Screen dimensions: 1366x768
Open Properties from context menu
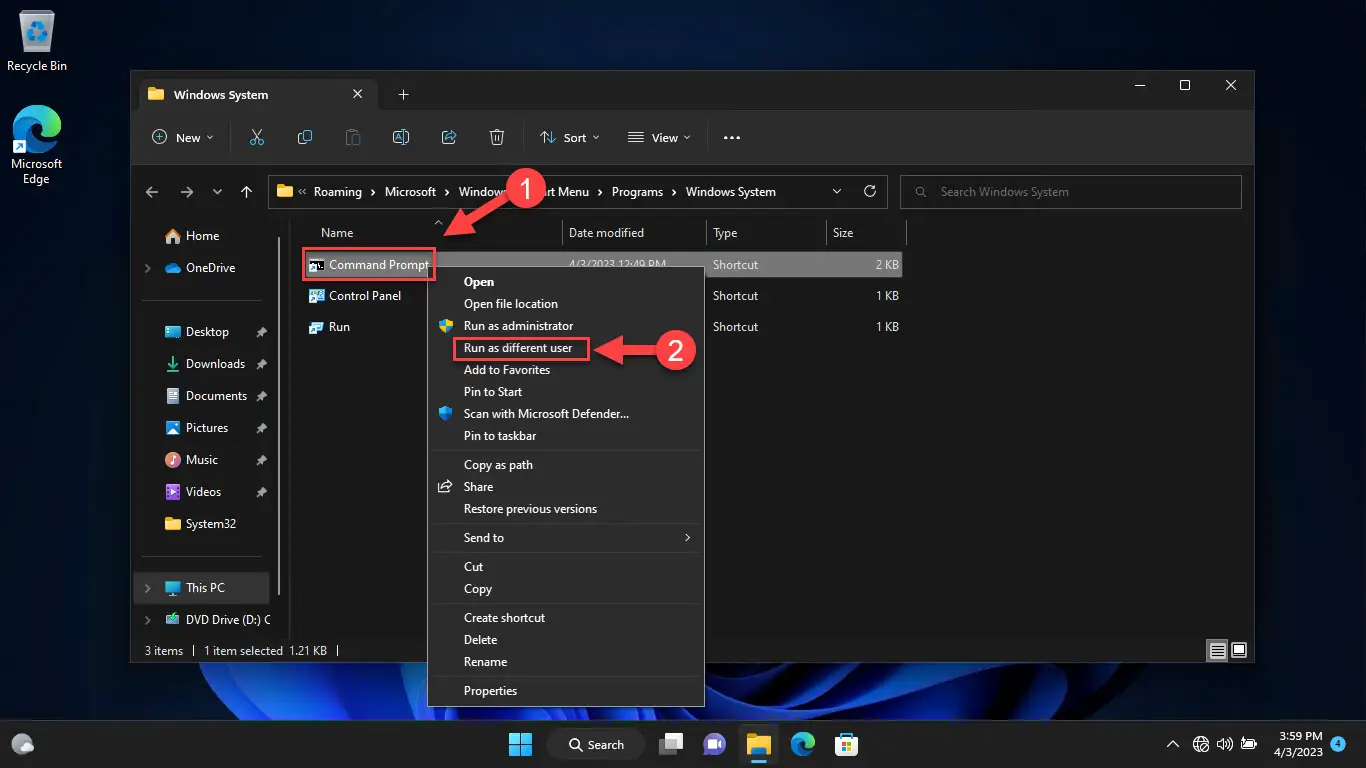click(565, 691)
